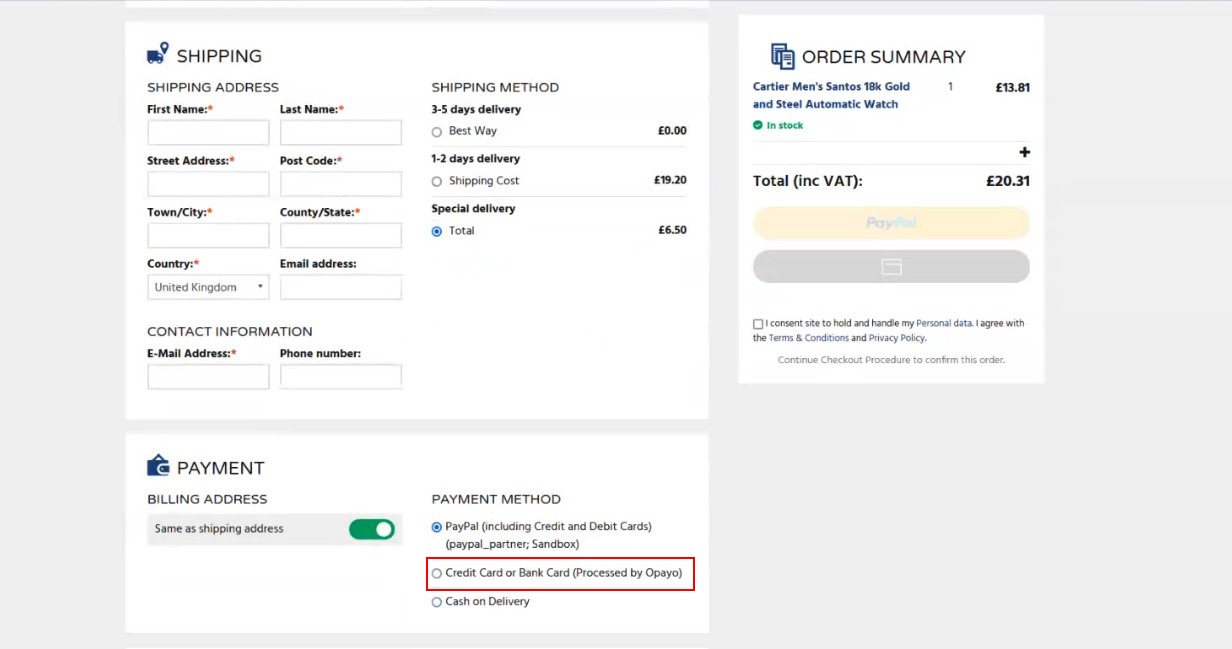The image size is (1232, 649).
Task: Select the Total special delivery option
Action: tap(437, 231)
